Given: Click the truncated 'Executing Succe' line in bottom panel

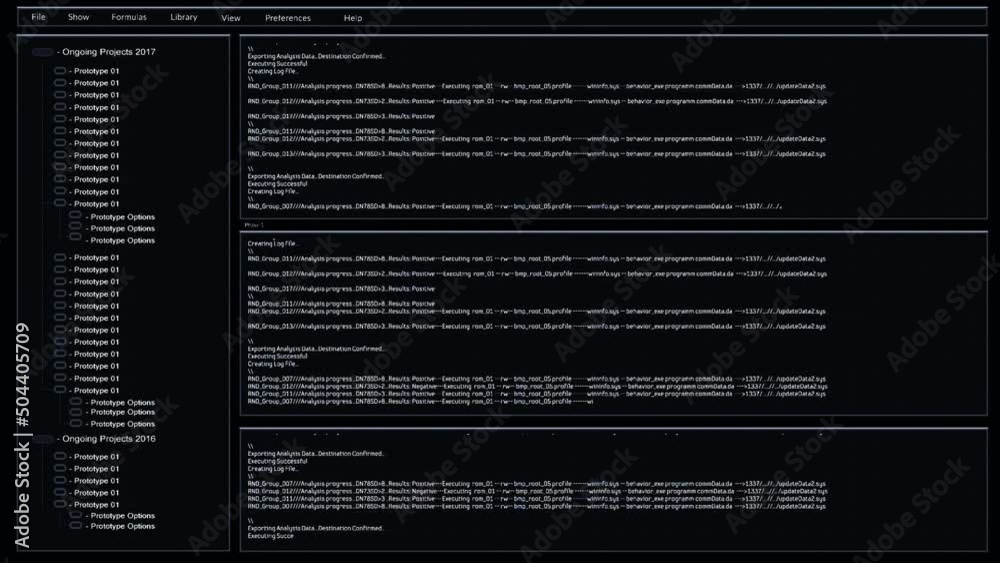Looking at the screenshot, I should click(270, 536).
